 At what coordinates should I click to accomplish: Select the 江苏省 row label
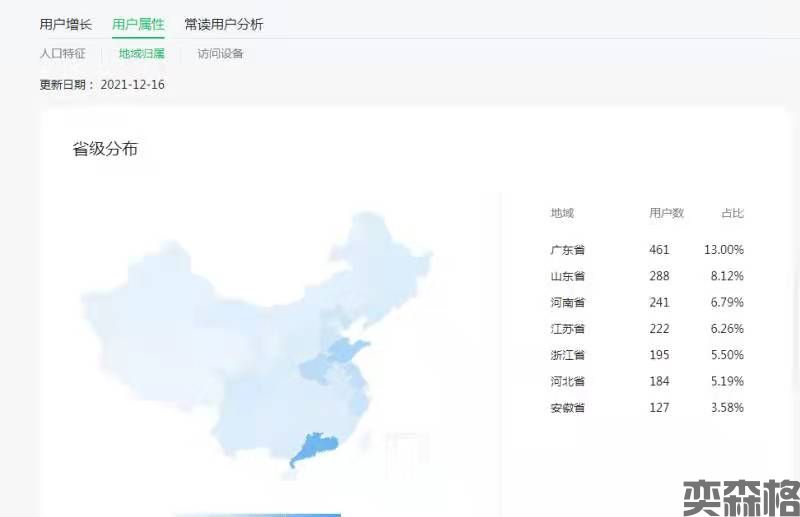pos(567,329)
